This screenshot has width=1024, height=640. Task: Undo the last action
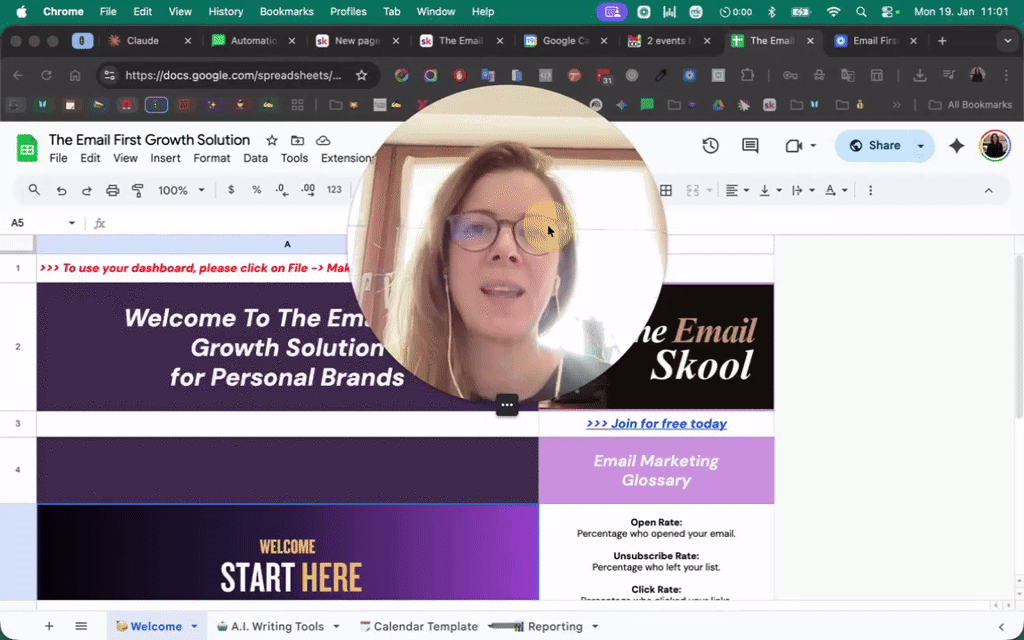click(60, 190)
